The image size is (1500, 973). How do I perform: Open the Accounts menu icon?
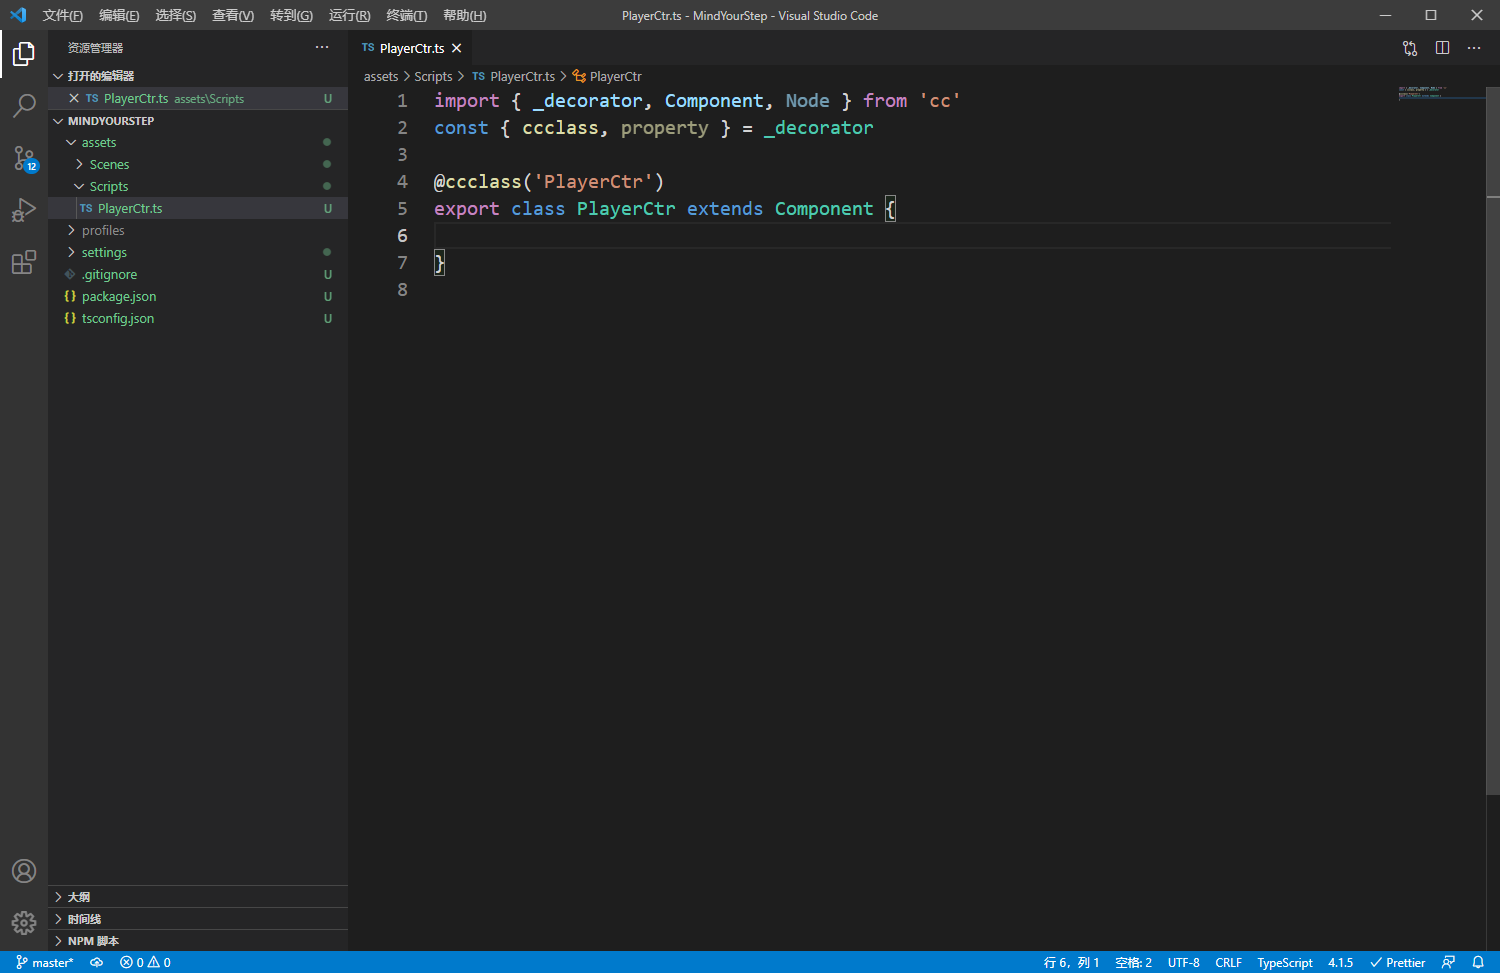(x=24, y=871)
